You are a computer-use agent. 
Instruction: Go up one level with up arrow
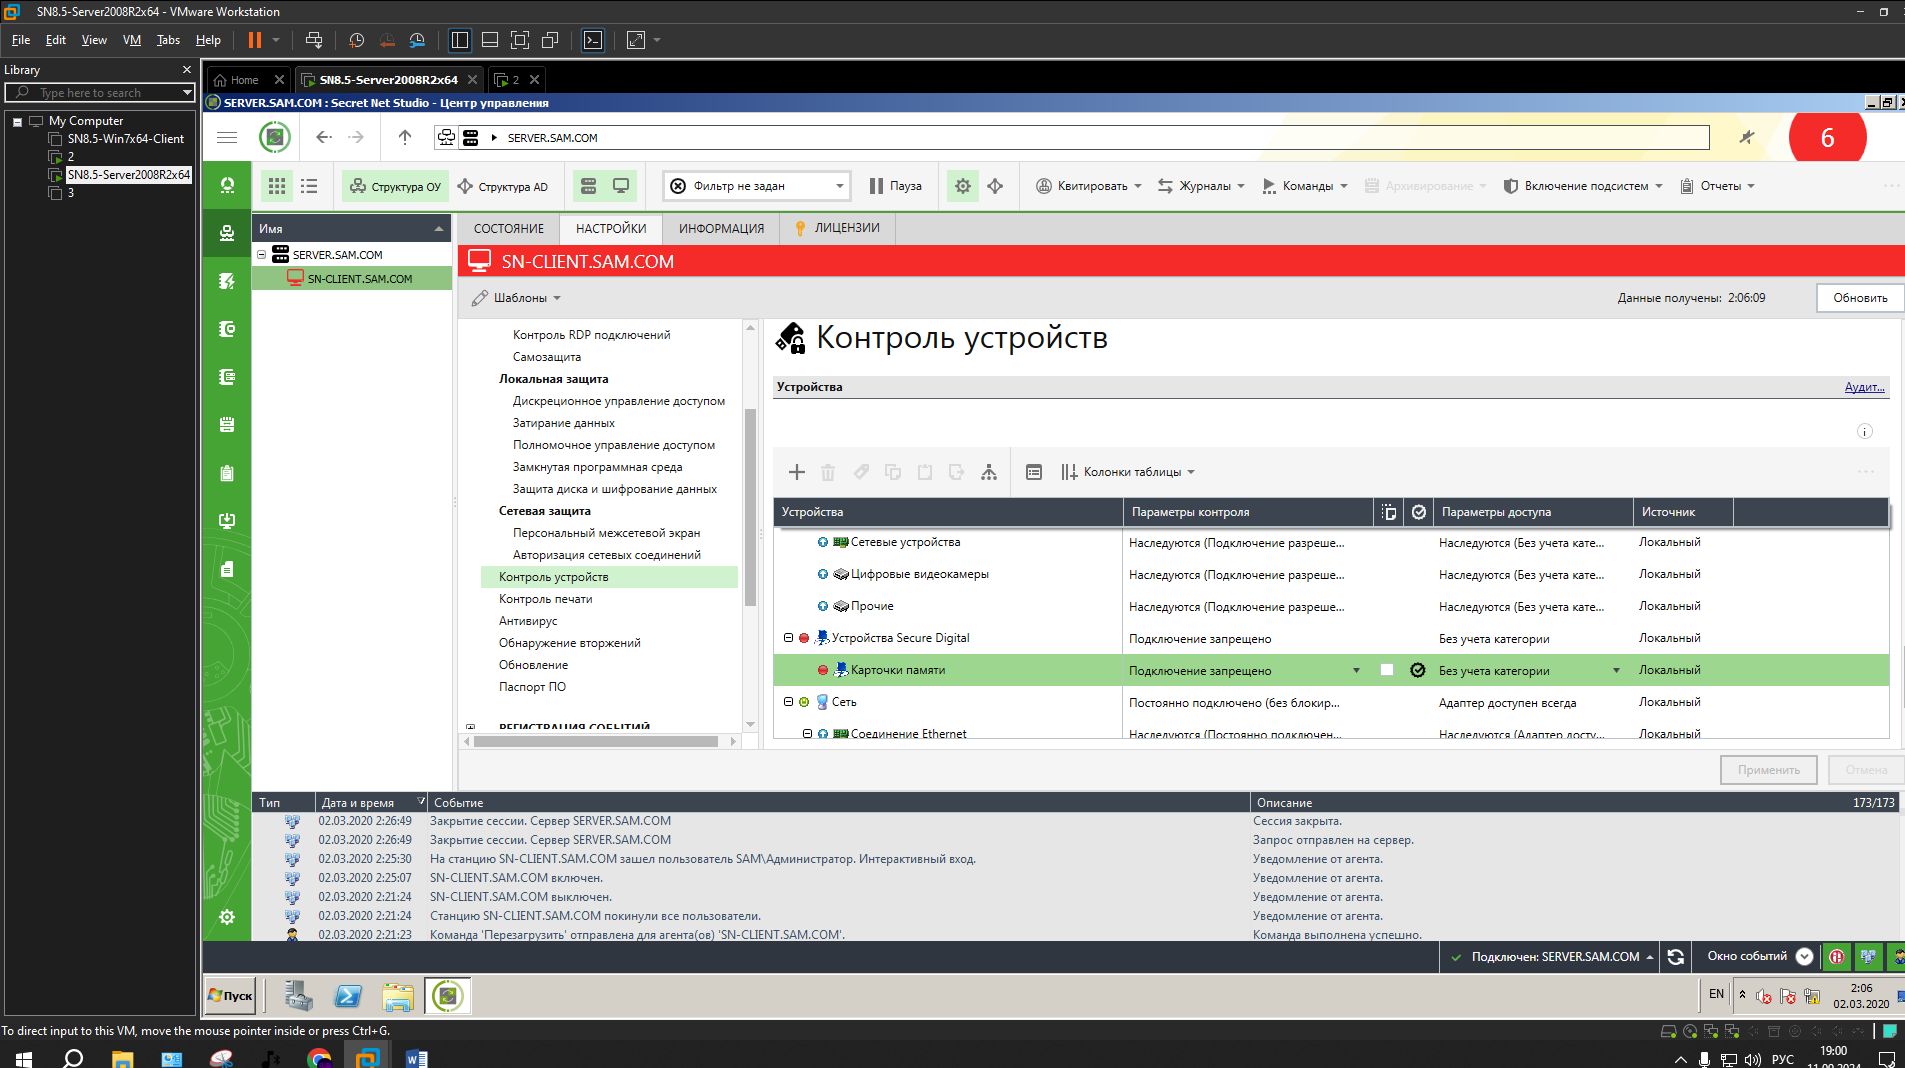[x=405, y=138]
